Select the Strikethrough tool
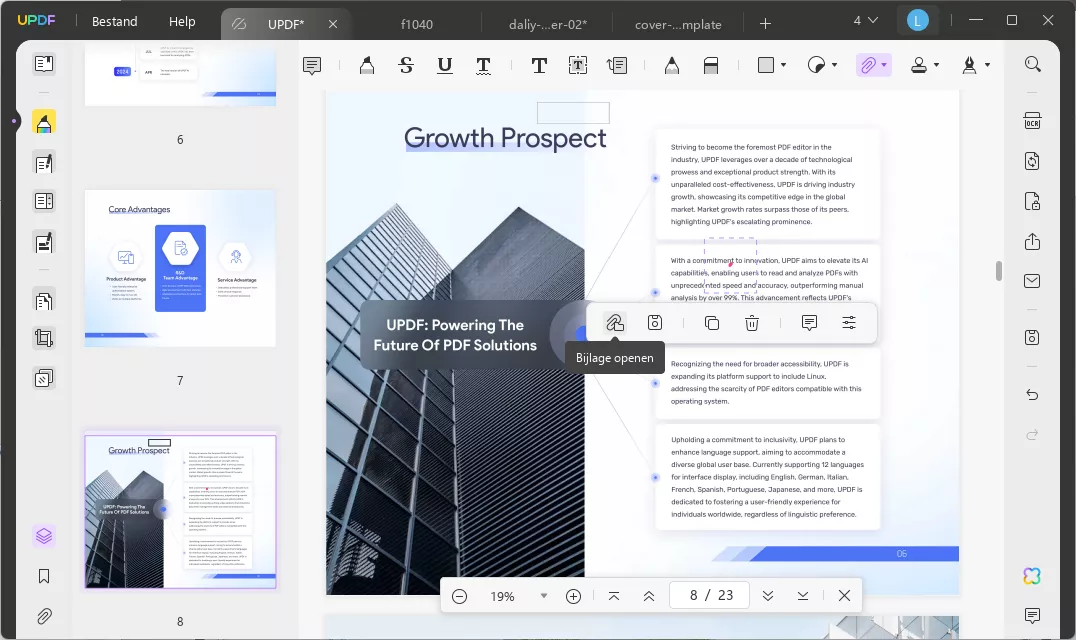Viewport: 1076px width, 640px height. coord(406,65)
